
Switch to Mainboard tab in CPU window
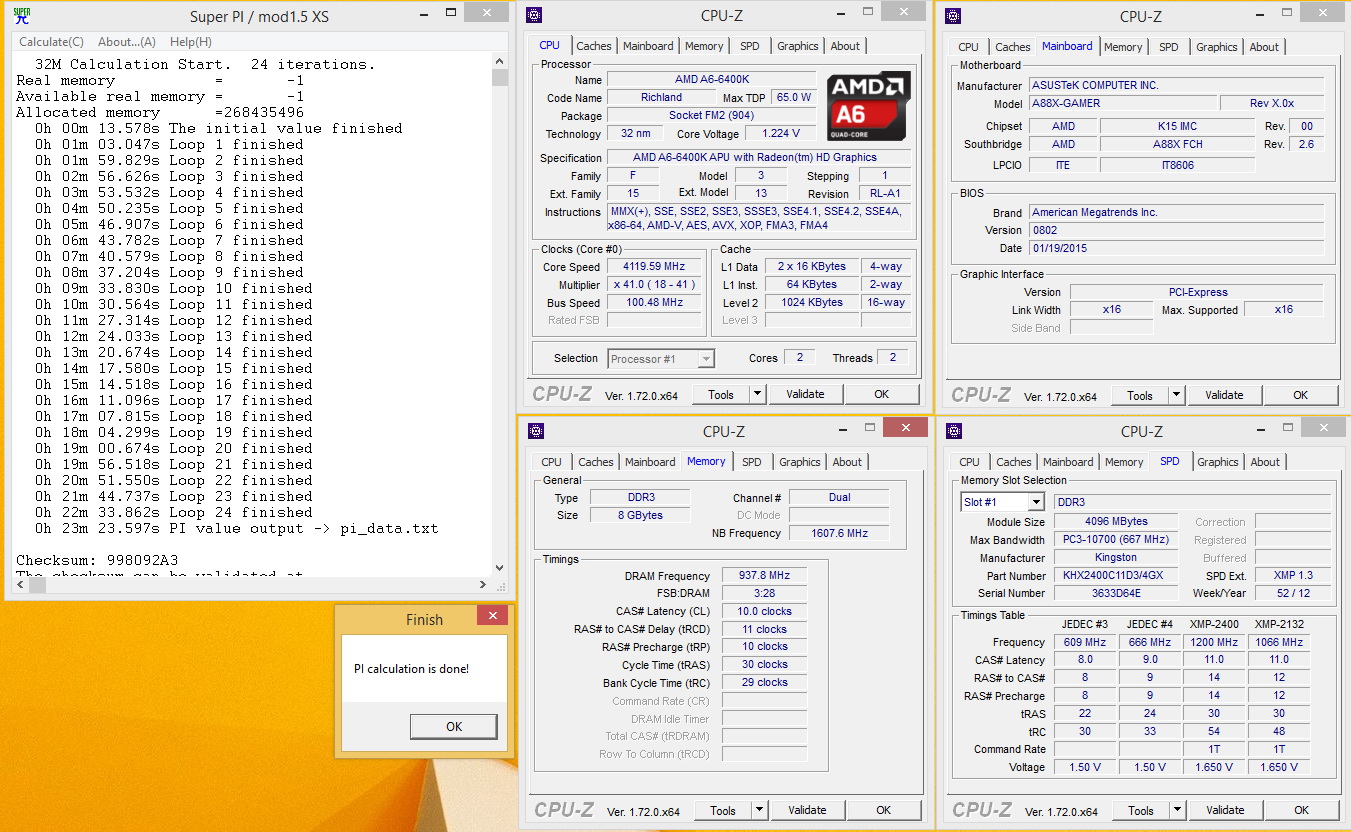point(648,46)
